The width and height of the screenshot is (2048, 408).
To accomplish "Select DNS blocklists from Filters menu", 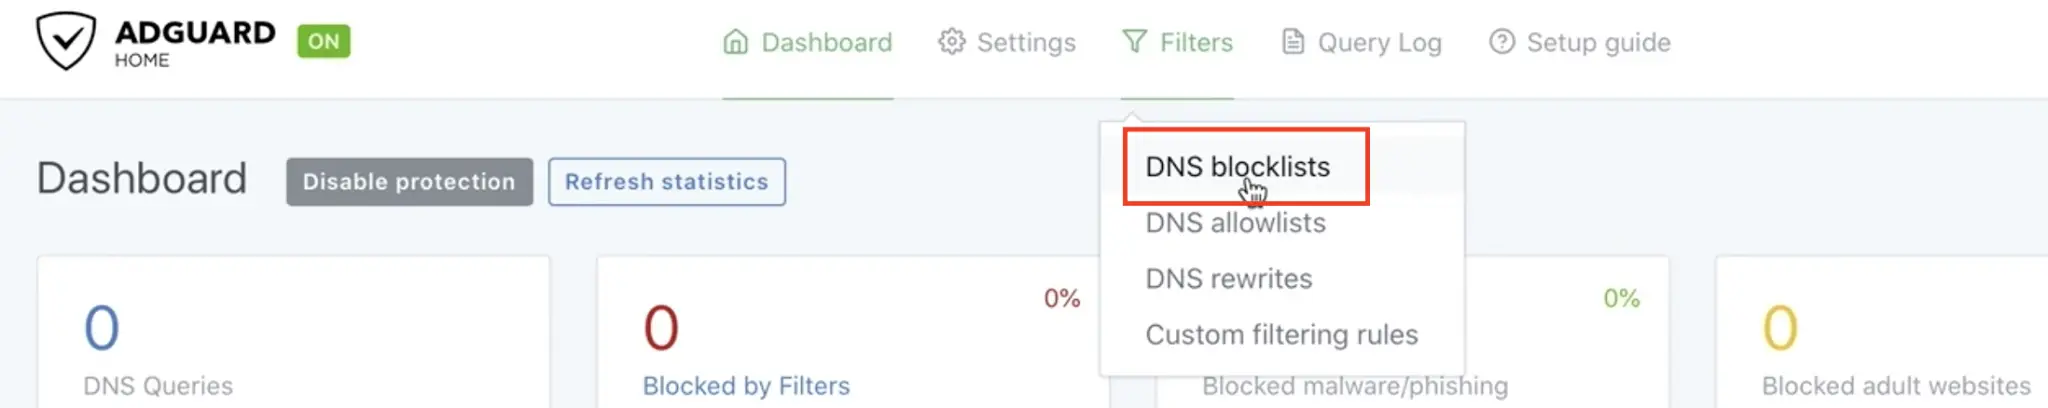I will [1237, 167].
